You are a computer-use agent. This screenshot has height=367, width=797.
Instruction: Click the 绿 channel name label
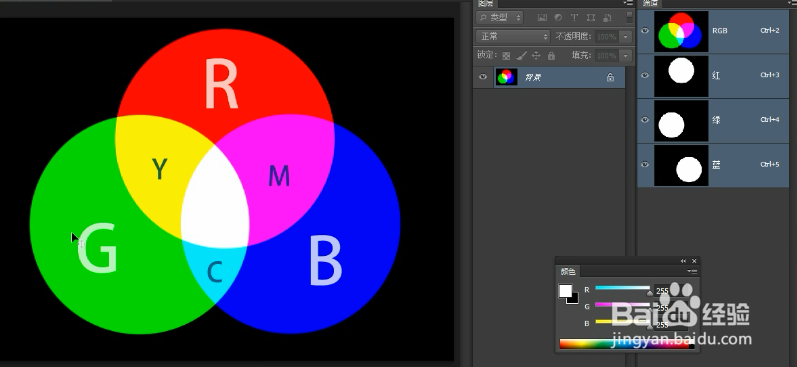tap(716, 120)
